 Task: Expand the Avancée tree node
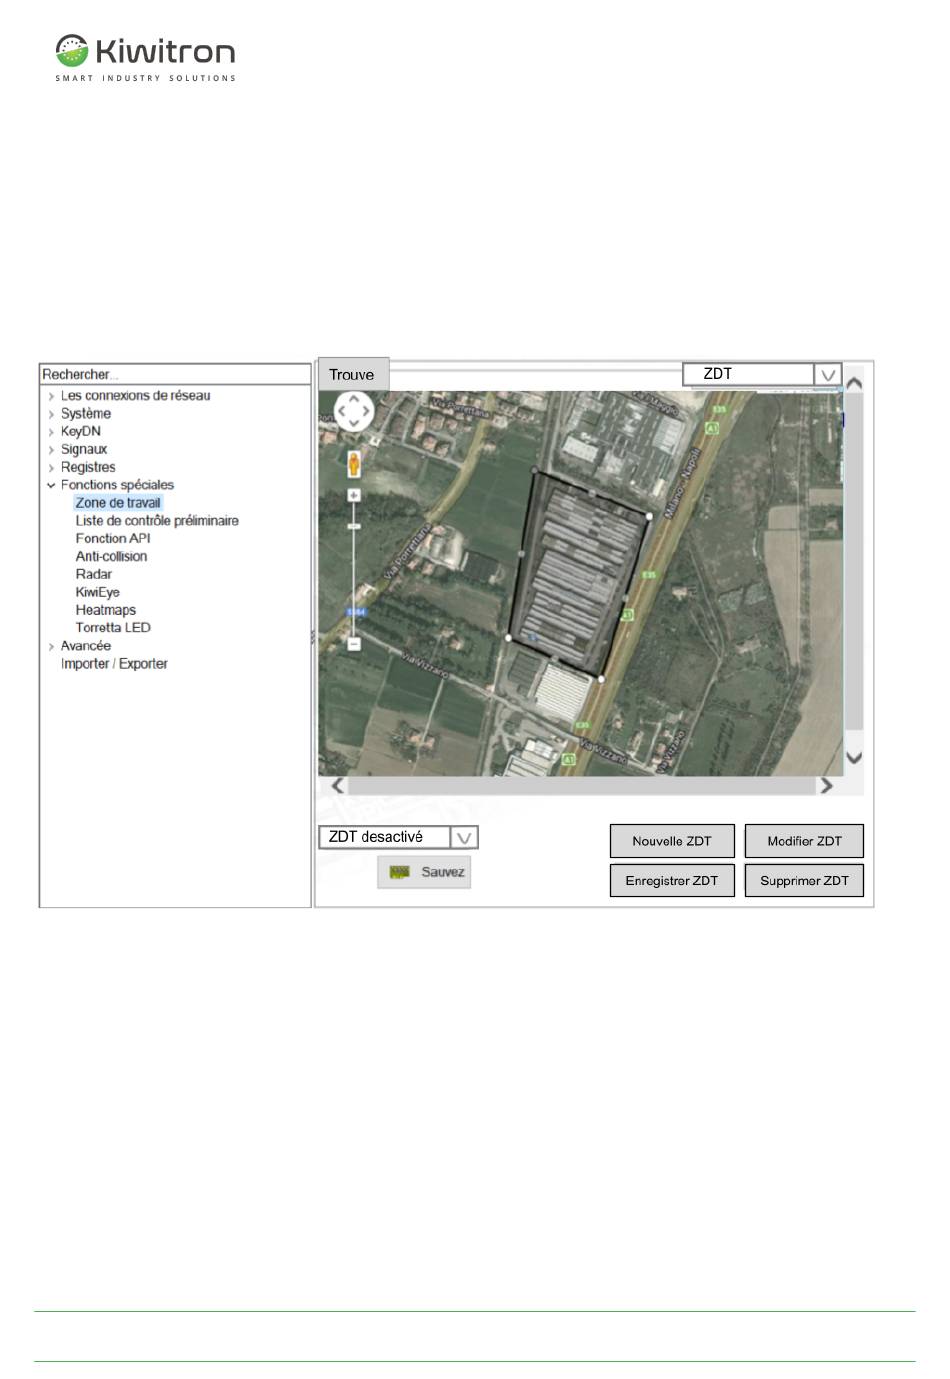point(51,646)
